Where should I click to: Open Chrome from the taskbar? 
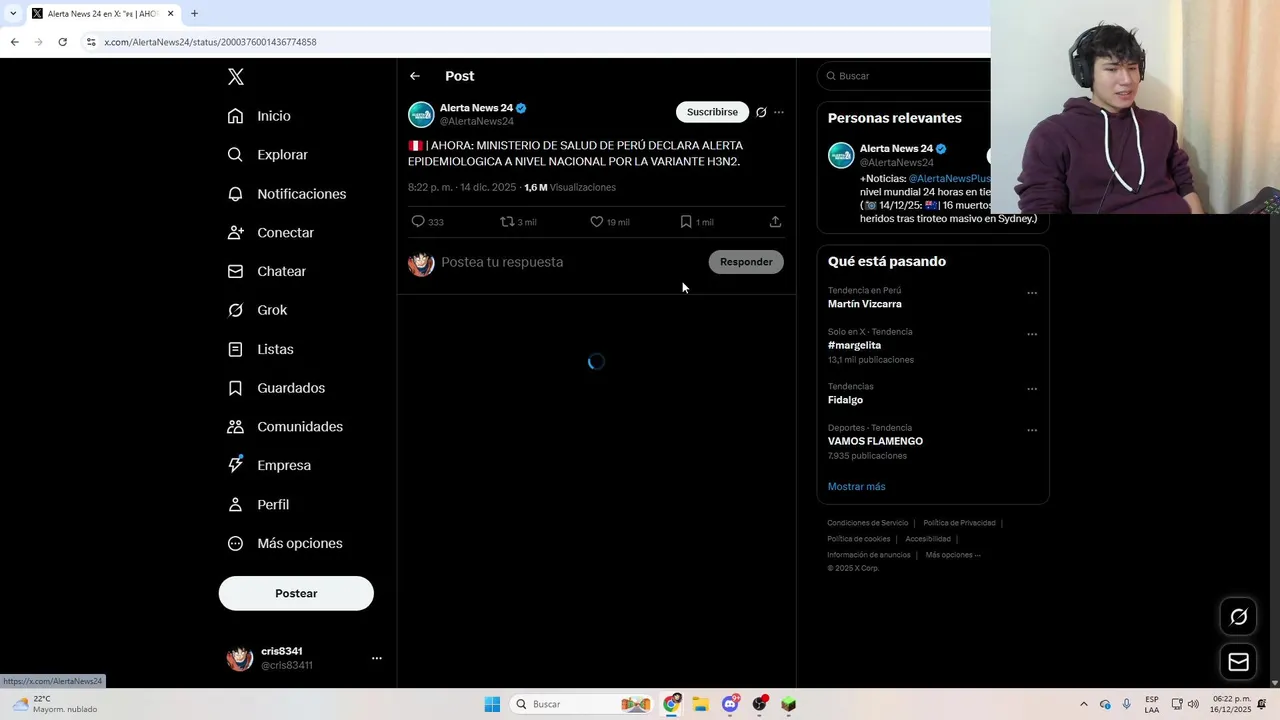tap(671, 705)
